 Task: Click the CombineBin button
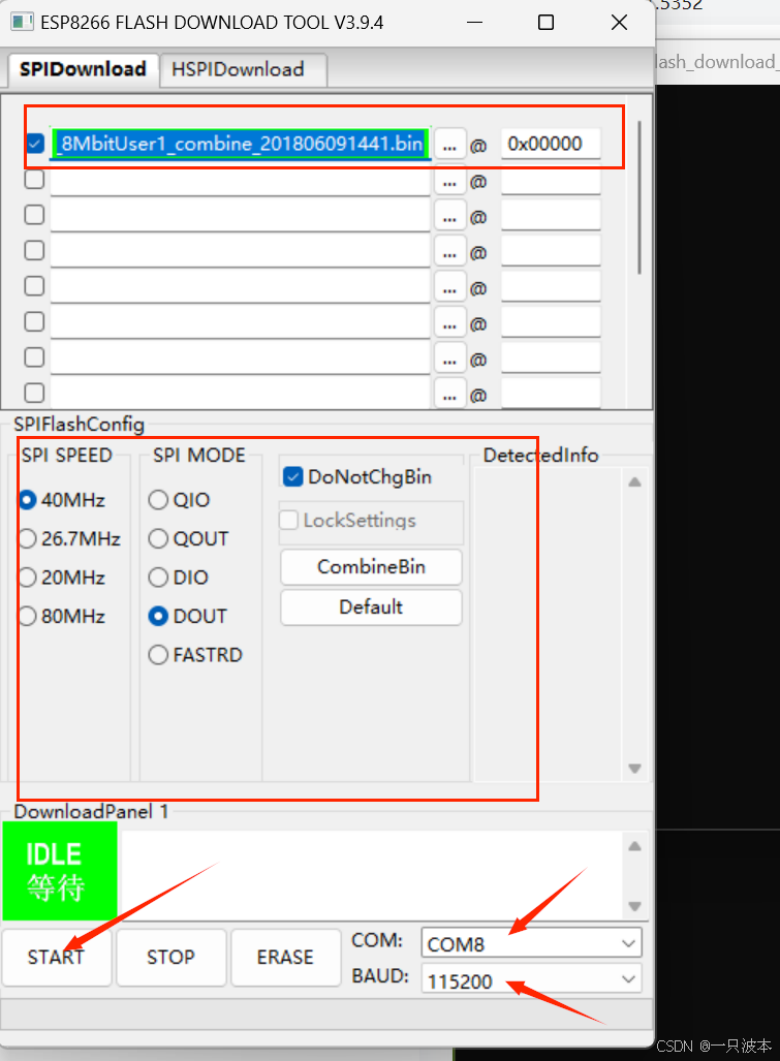click(x=371, y=566)
